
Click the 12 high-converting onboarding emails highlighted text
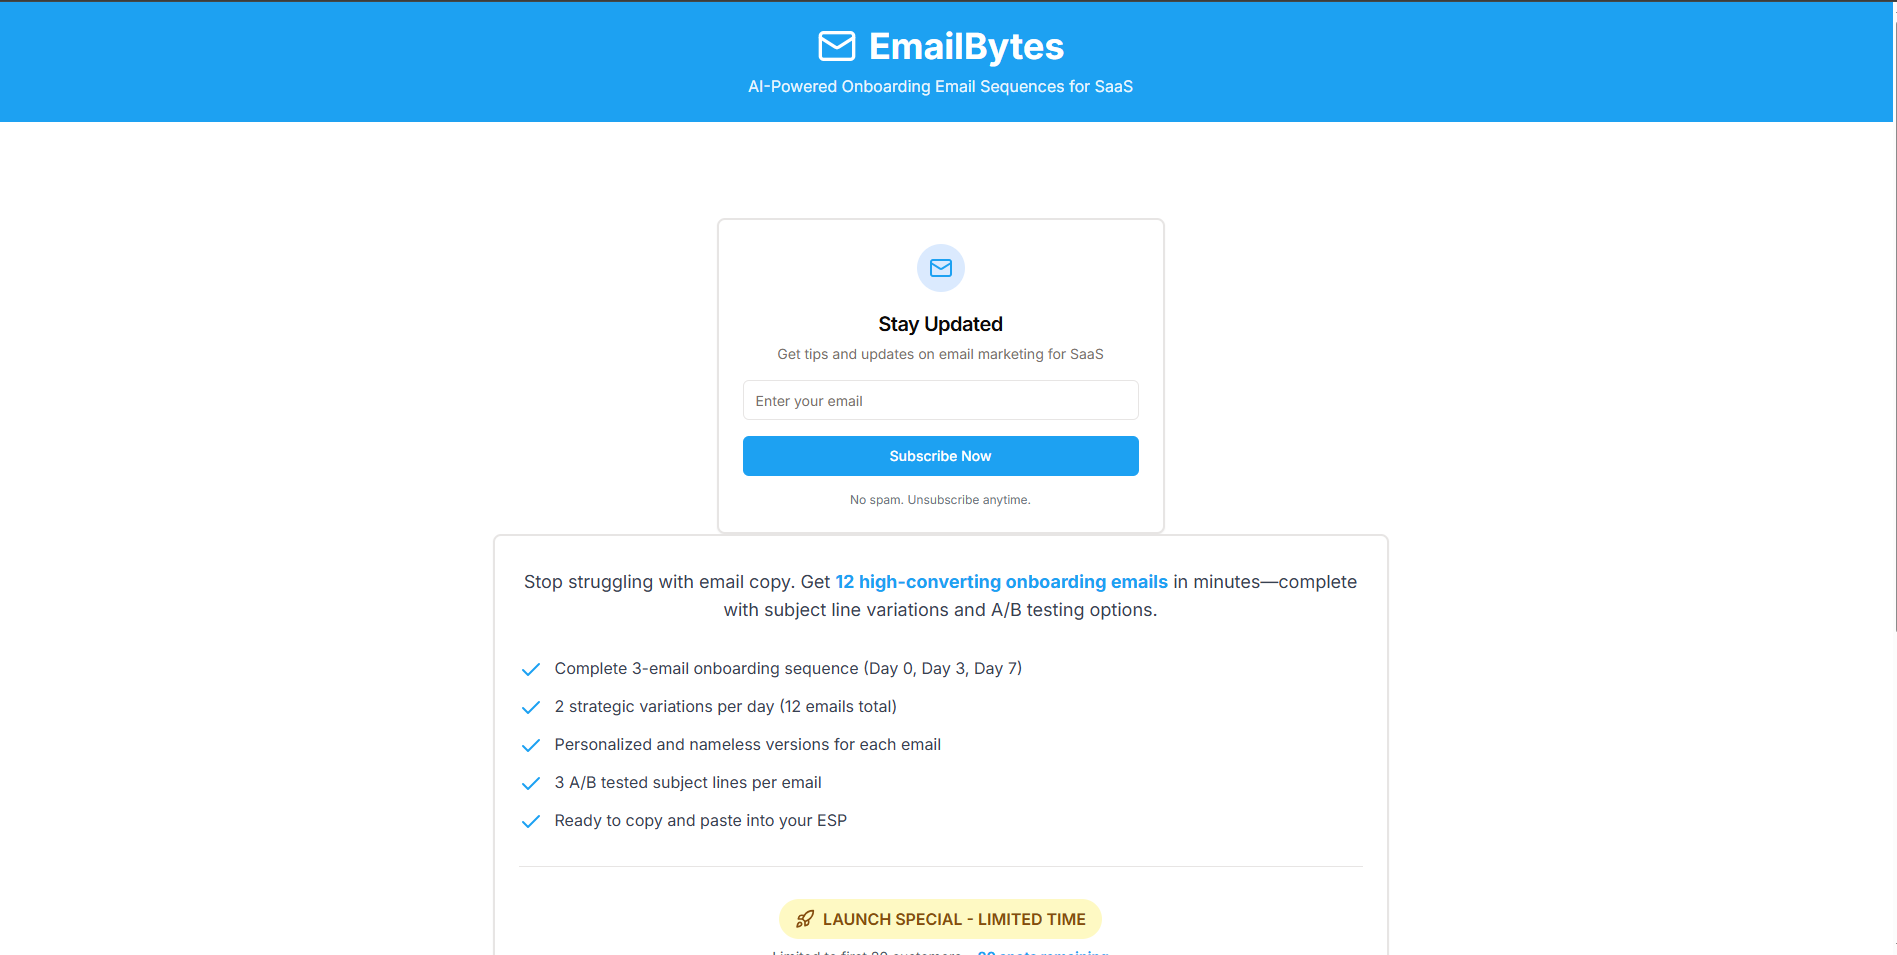[1001, 582]
